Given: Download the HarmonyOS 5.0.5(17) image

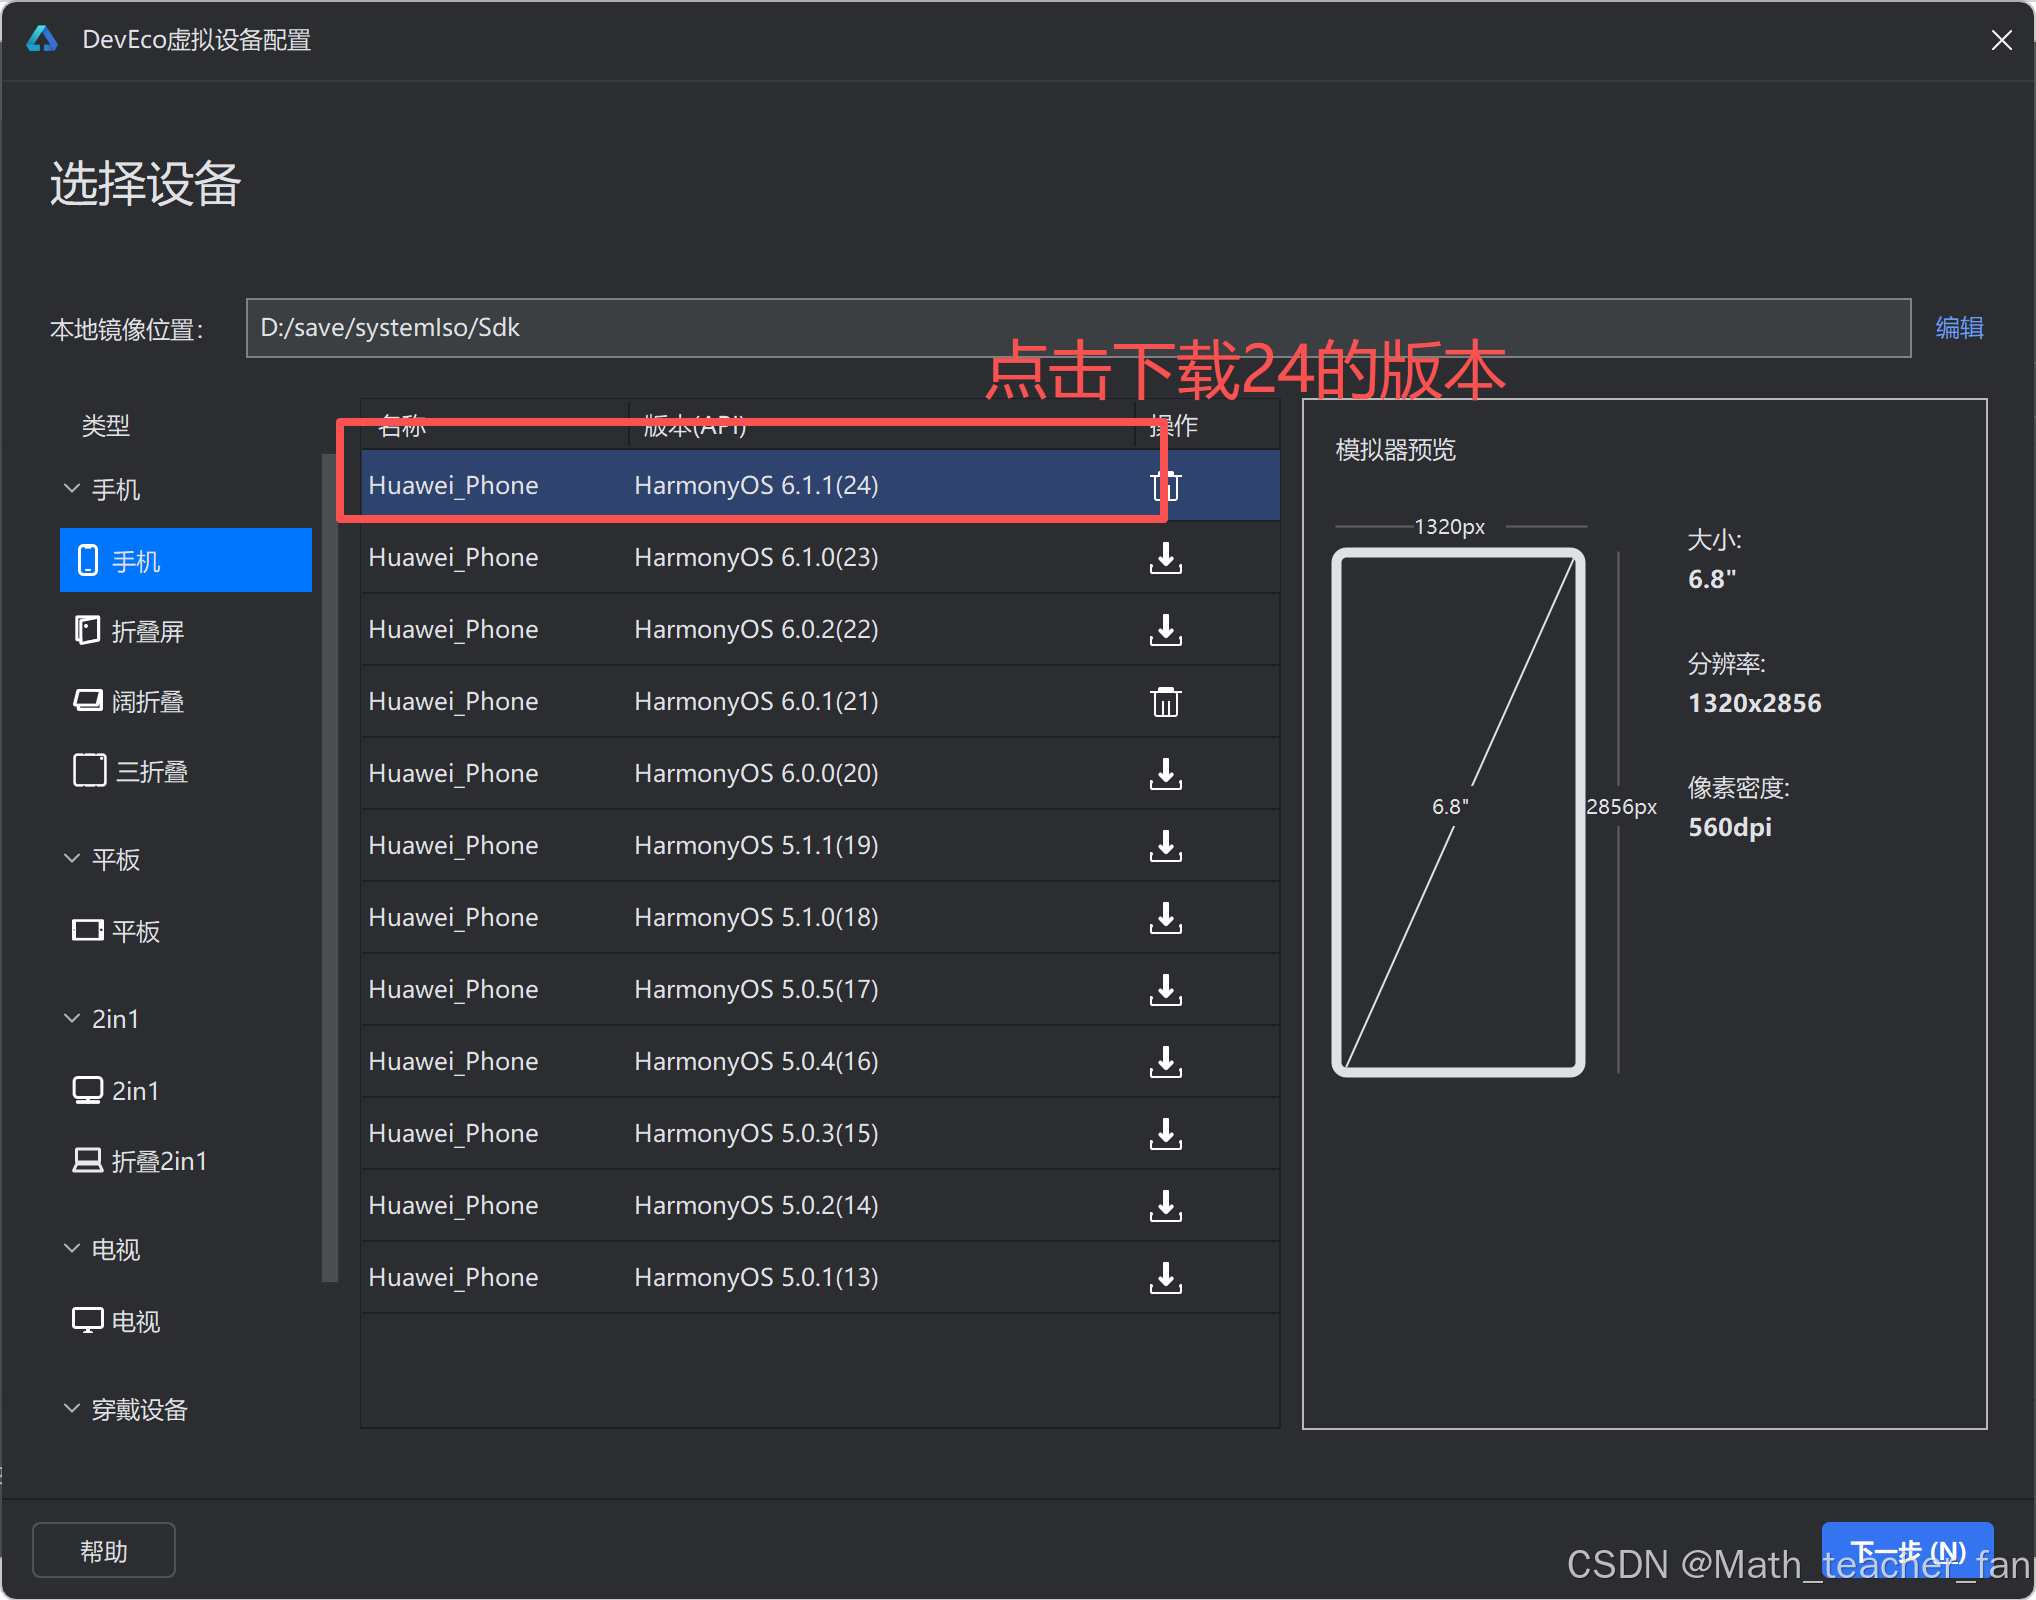Looking at the screenshot, I should point(1165,990).
